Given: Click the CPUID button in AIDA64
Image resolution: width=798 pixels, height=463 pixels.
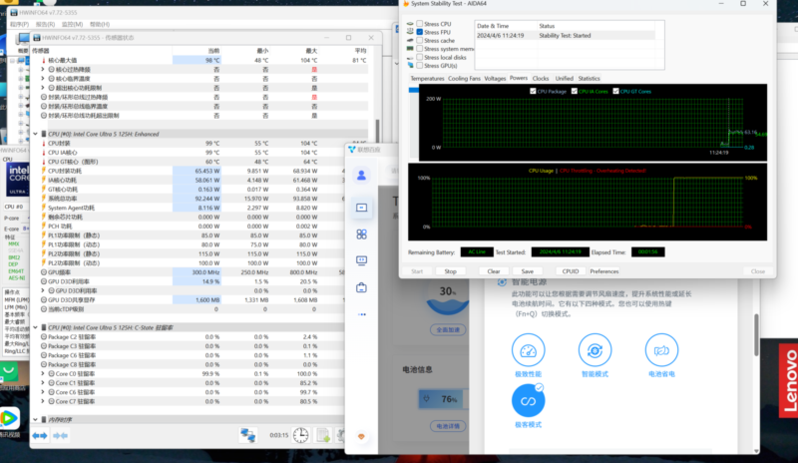Looking at the screenshot, I should [571, 271].
